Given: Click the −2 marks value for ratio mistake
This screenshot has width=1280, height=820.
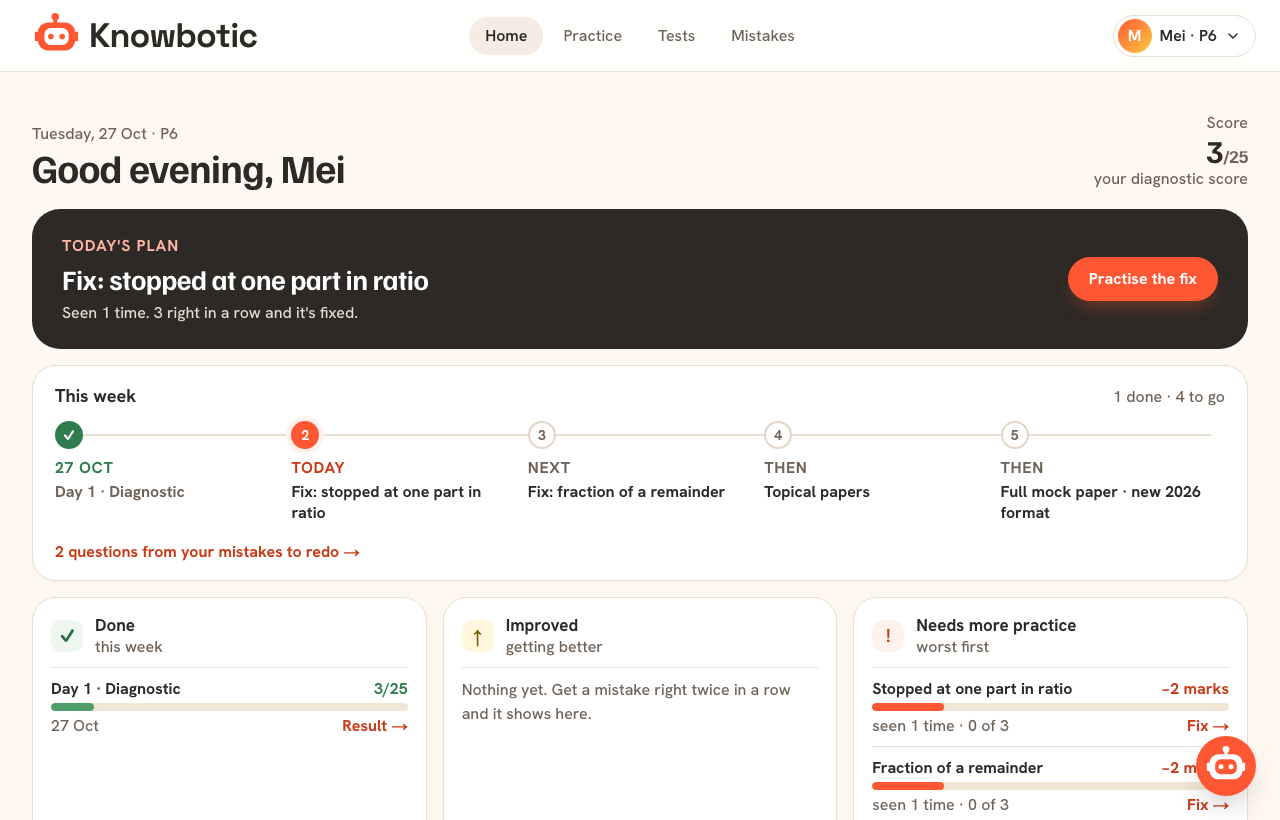Looking at the screenshot, I should (x=1195, y=689).
